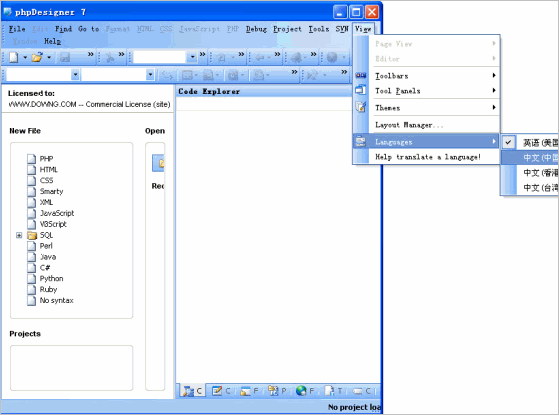
Task: Click the phpDesigner app icon in title bar
Action: tap(7, 12)
